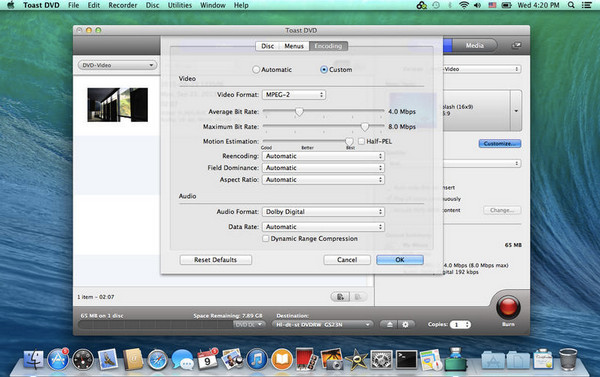Click the red Burn button
The height and width of the screenshot is (377, 600).
click(508, 307)
